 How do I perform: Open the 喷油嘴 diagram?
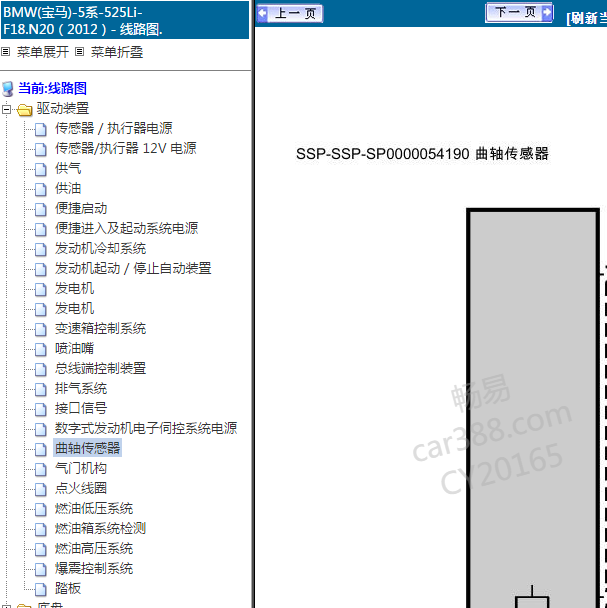pos(74,348)
